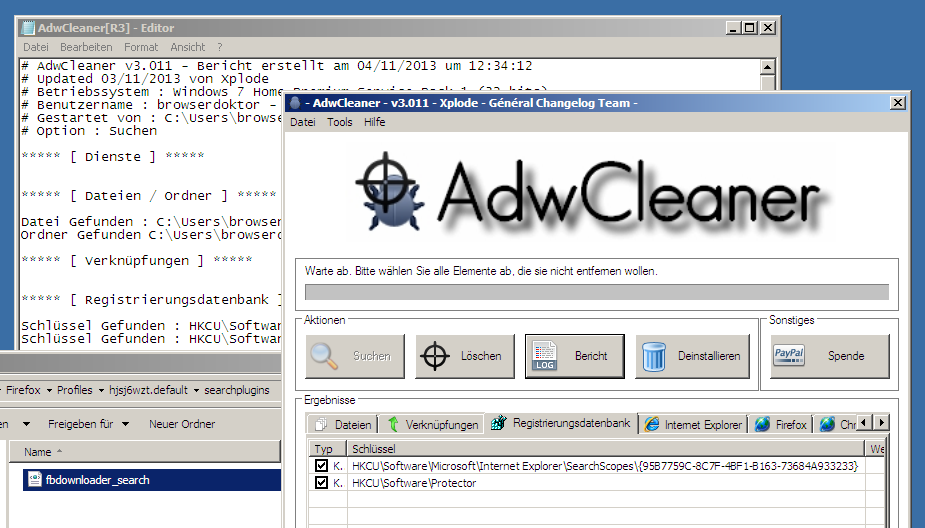Expand dropdown arrow after Profiles breadcrumb
Image resolution: width=925 pixels, height=528 pixels.
(x=101, y=391)
